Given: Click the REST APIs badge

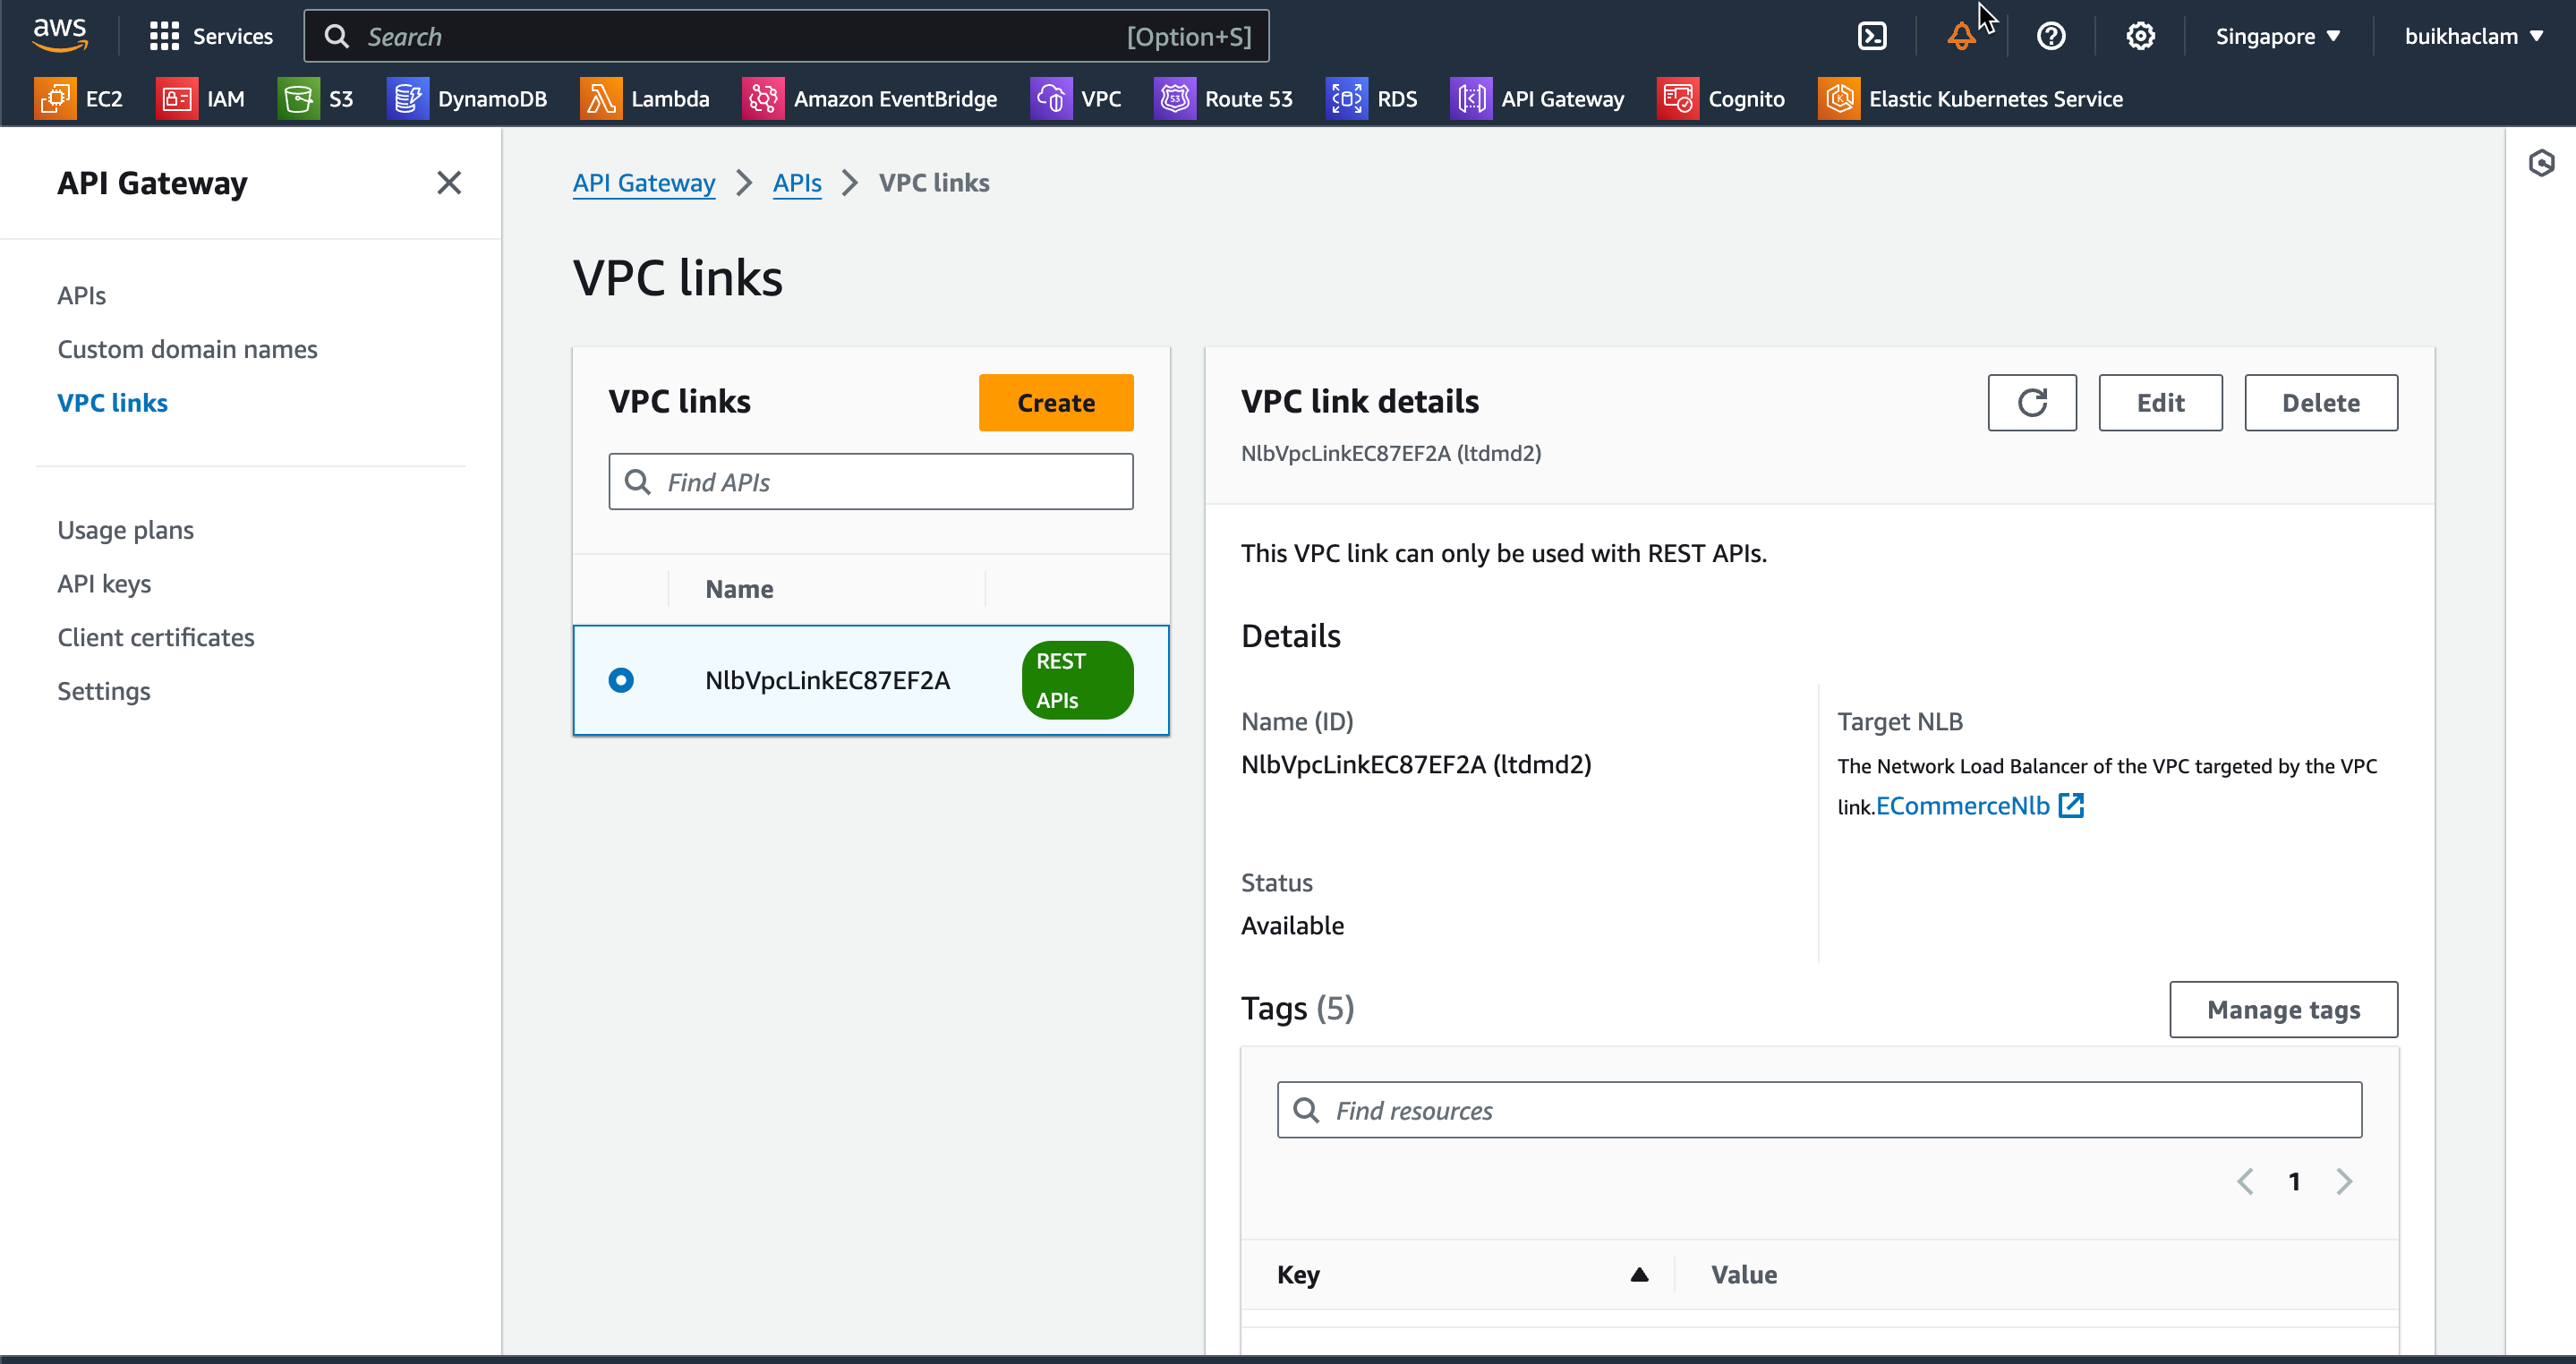Looking at the screenshot, I should point(1077,680).
